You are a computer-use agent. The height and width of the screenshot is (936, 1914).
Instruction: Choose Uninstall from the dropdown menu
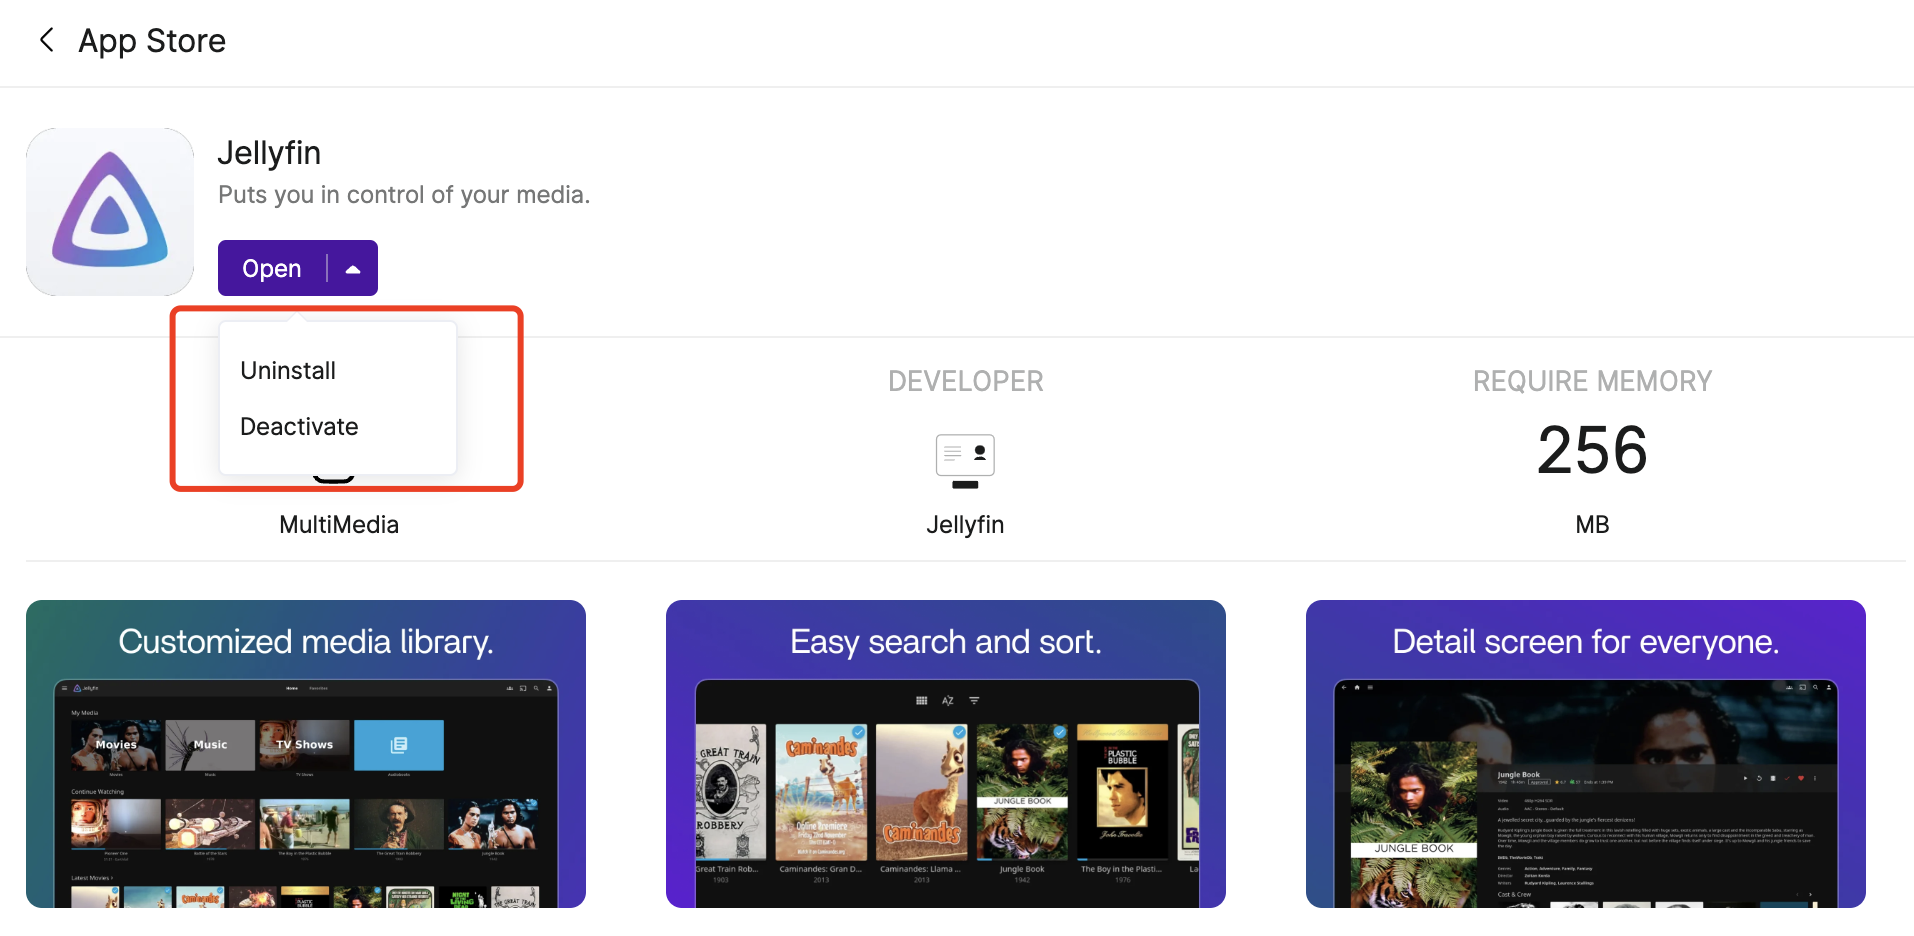click(x=288, y=371)
